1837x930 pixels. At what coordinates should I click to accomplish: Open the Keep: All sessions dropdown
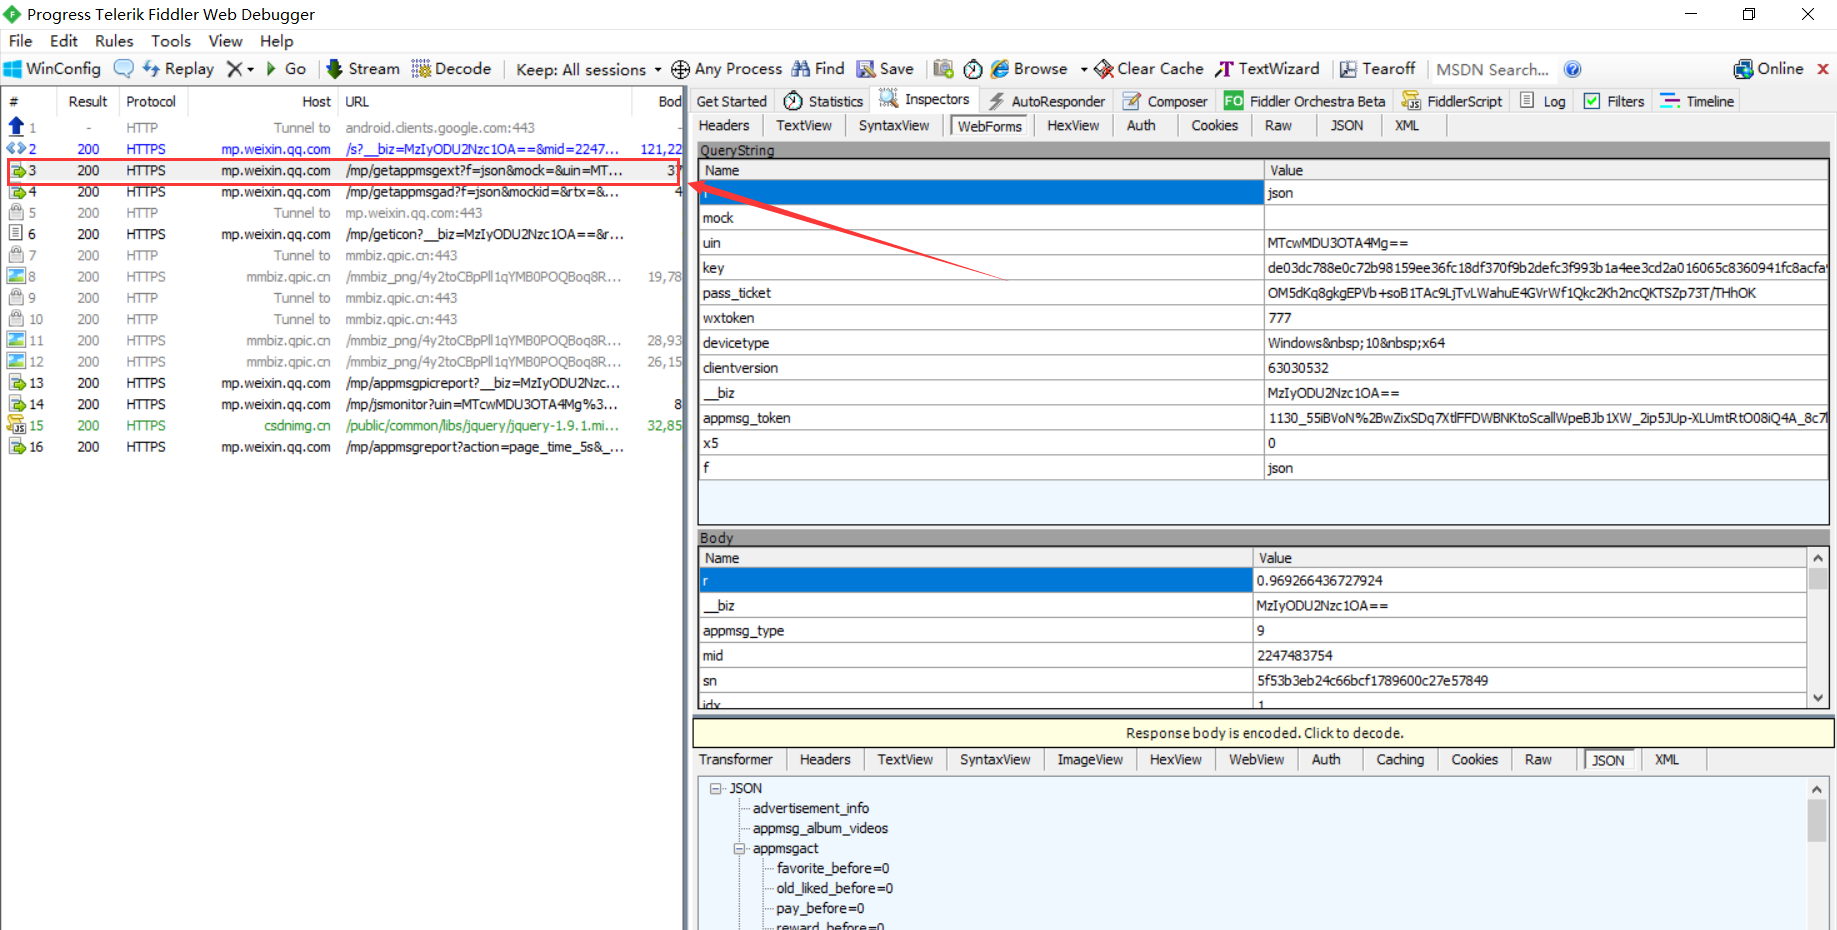(x=588, y=70)
